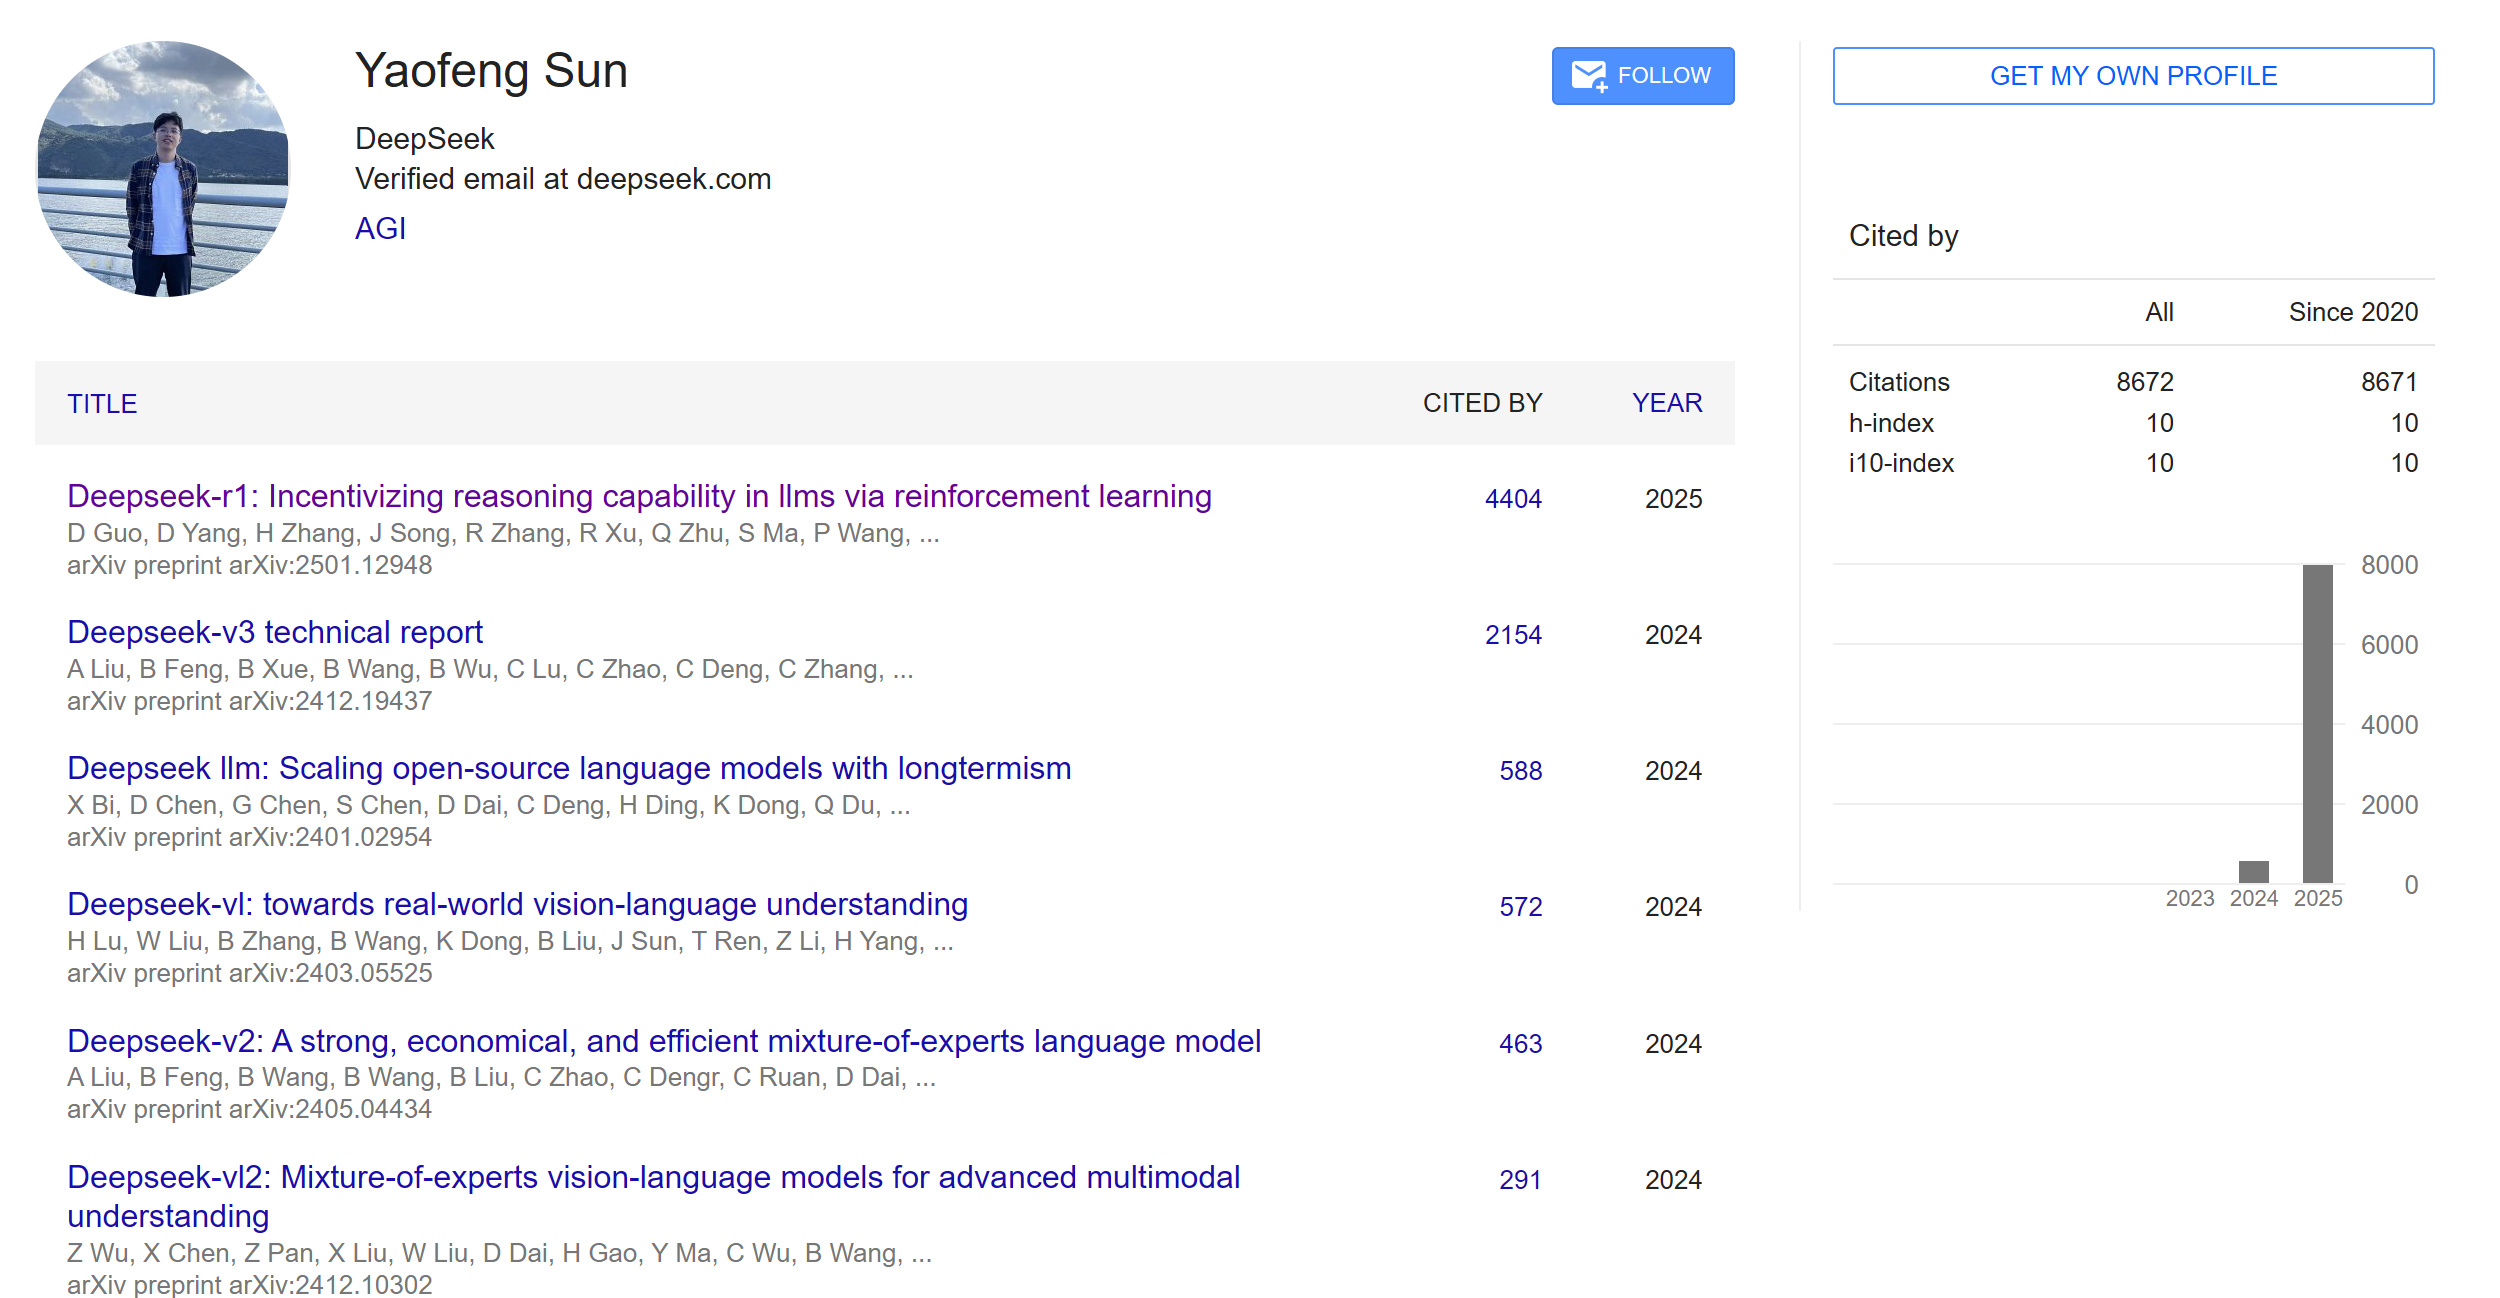Open Deepseek-r1 reinforcement learning paper
The image size is (2500, 1298).
pyautogui.click(x=639, y=496)
